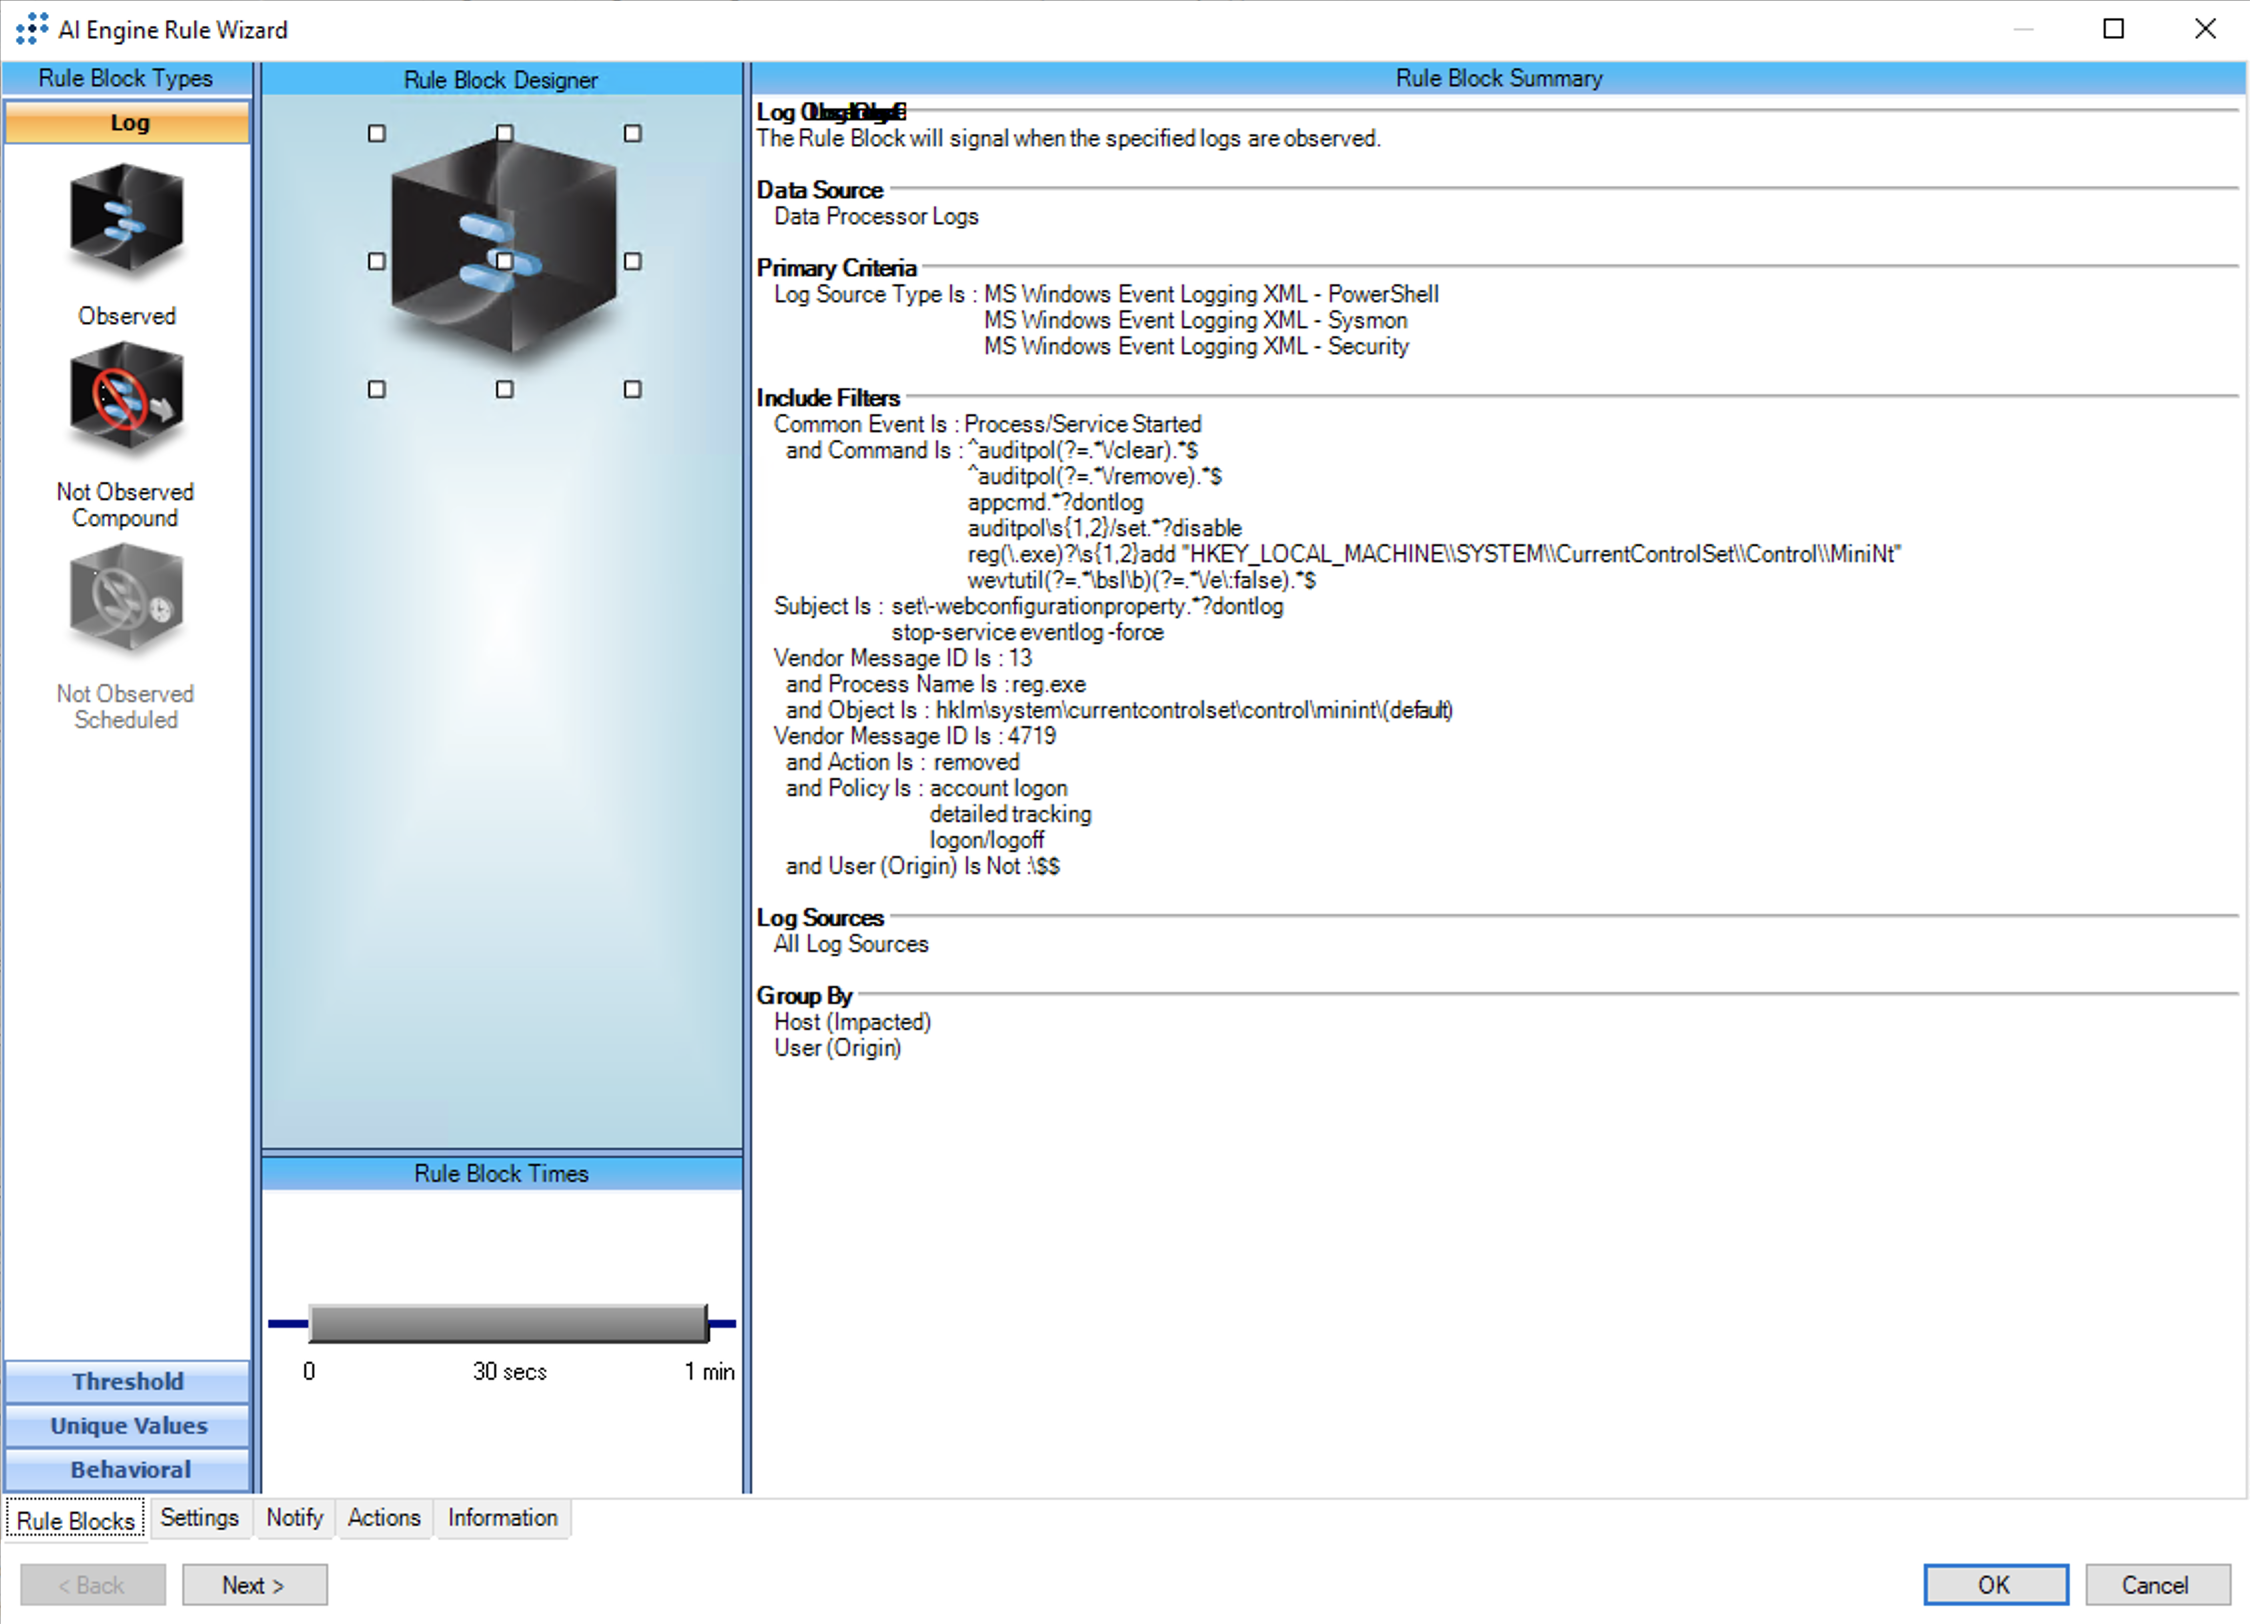2250x1624 pixels.
Task: Open the Notify tab
Action: coord(294,1517)
